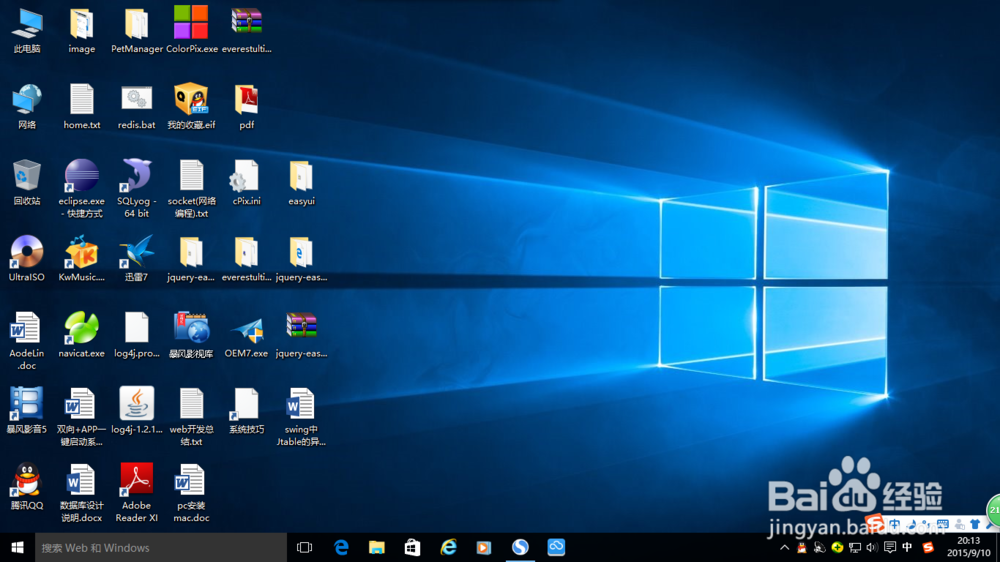Viewport: 1000px width, 562px height.
Task: Select the pdf folder icon
Action: tap(246, 107)
